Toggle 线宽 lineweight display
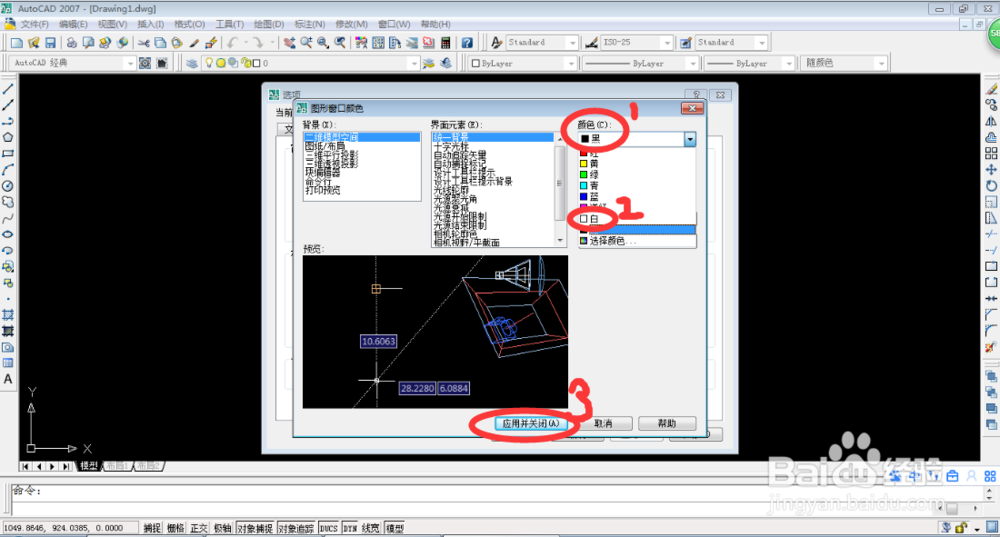The height and width of the screenshot is (537, 1000). (371, 528)
